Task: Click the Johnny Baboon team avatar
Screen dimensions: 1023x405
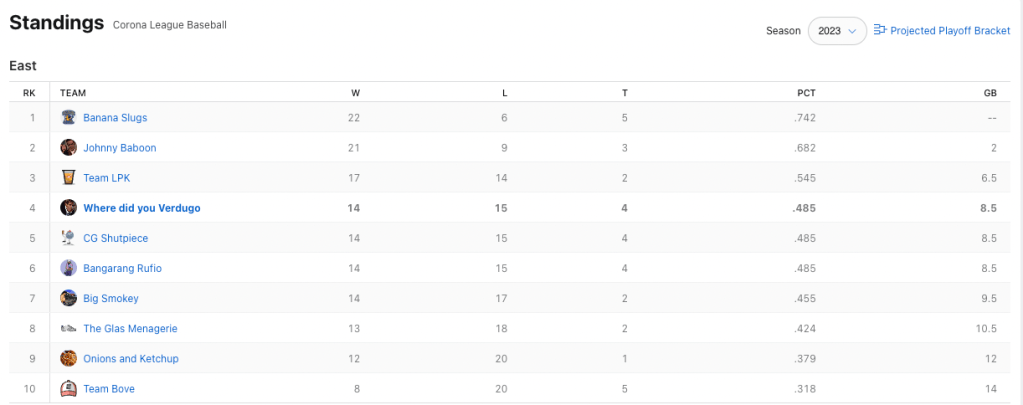Action: tap(69, 148)
